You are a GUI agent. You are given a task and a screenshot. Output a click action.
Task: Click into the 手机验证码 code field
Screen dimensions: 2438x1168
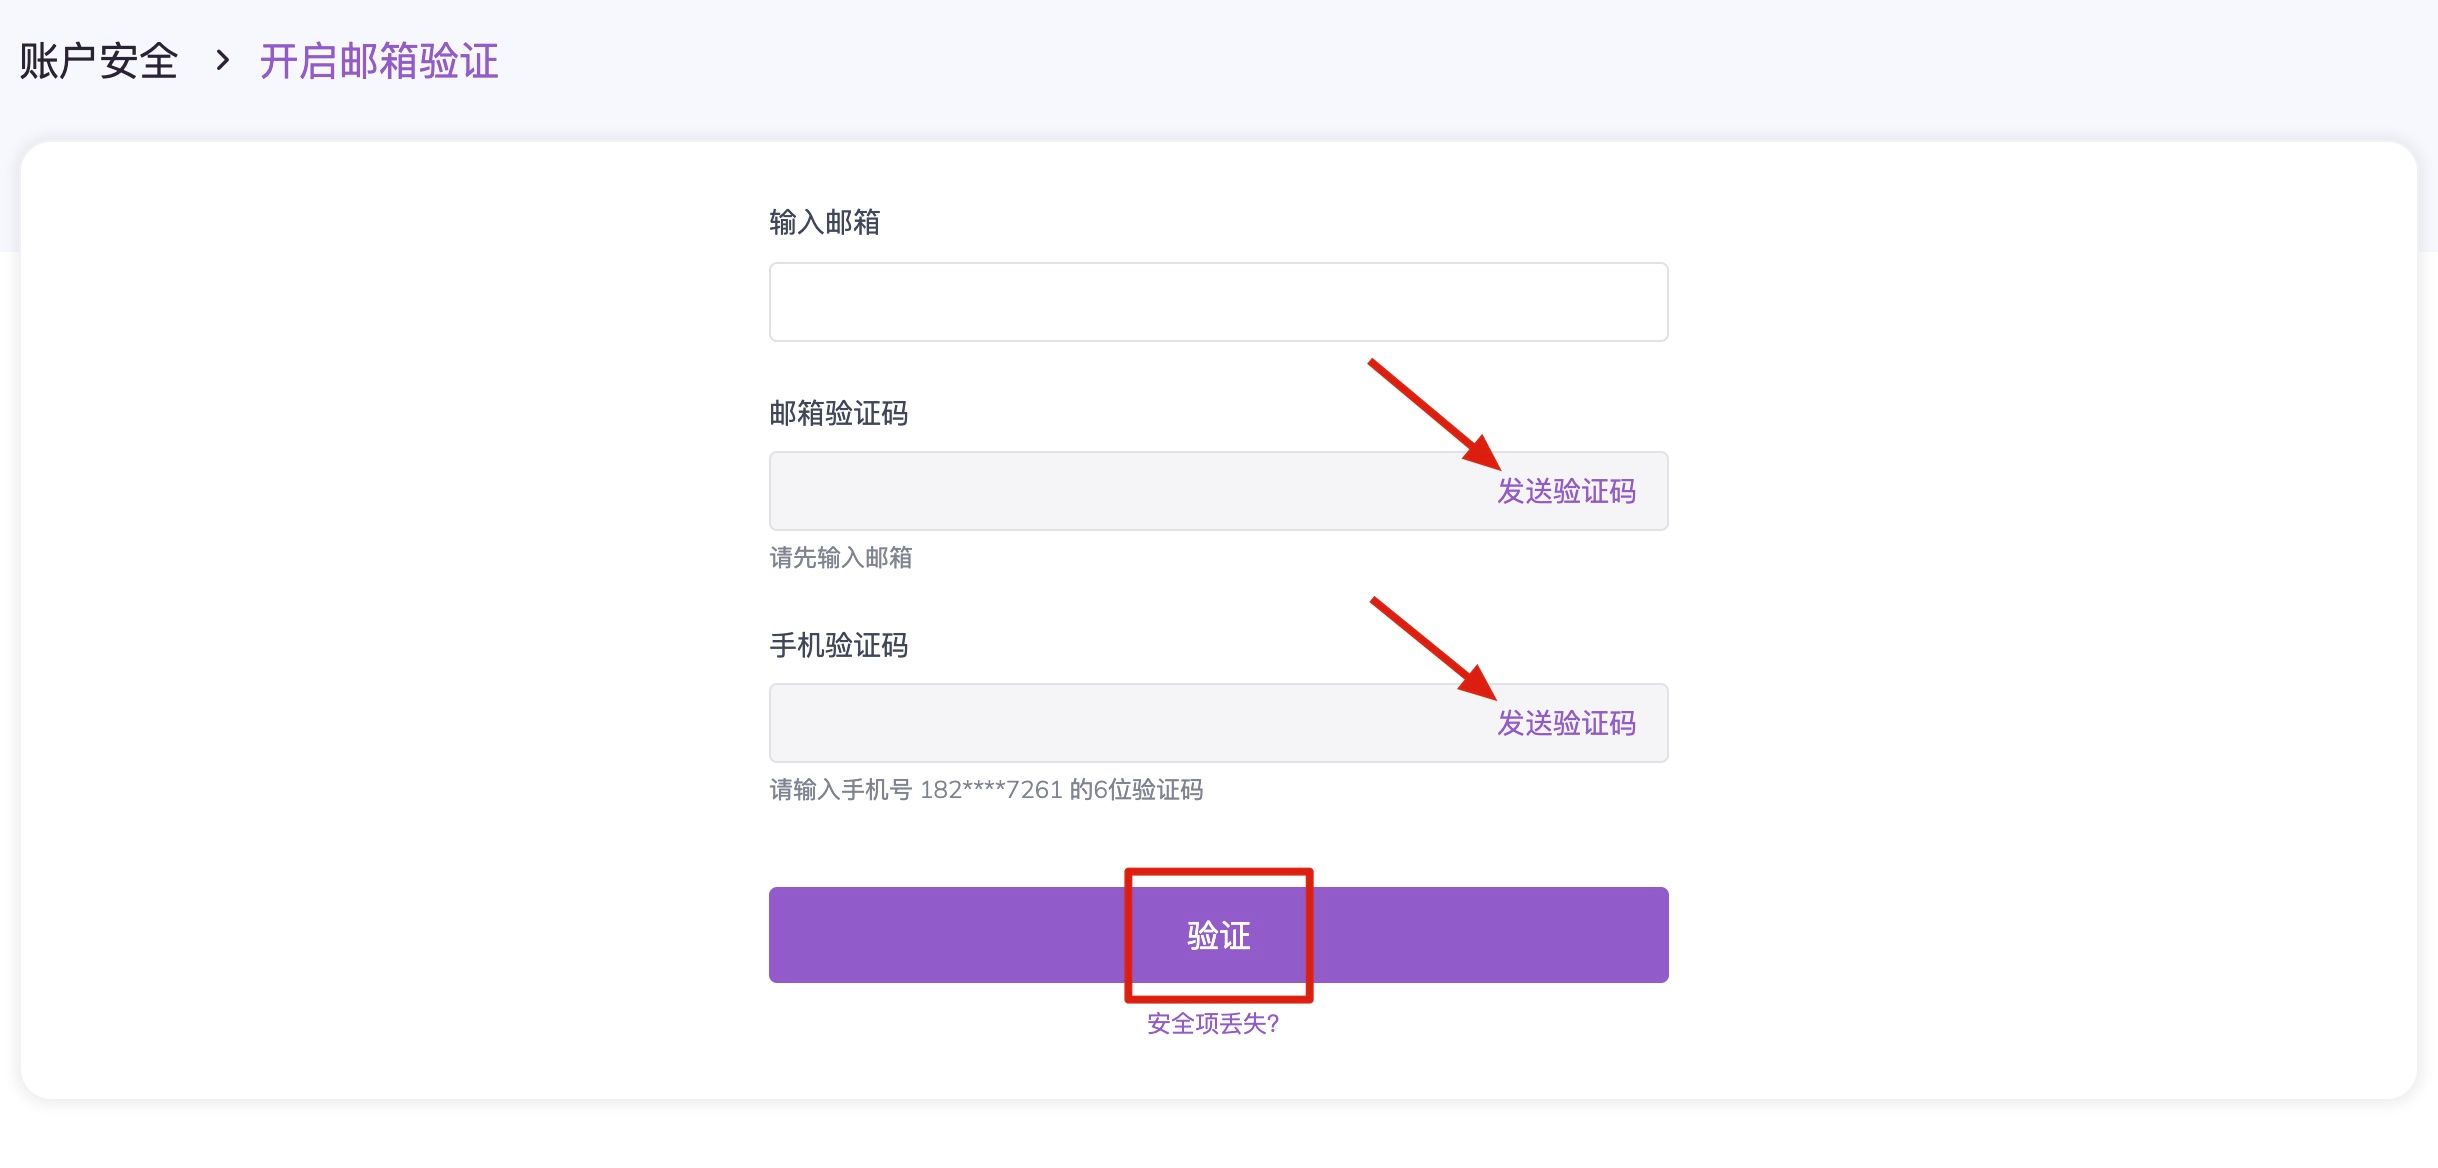(x=1120, y=723)
